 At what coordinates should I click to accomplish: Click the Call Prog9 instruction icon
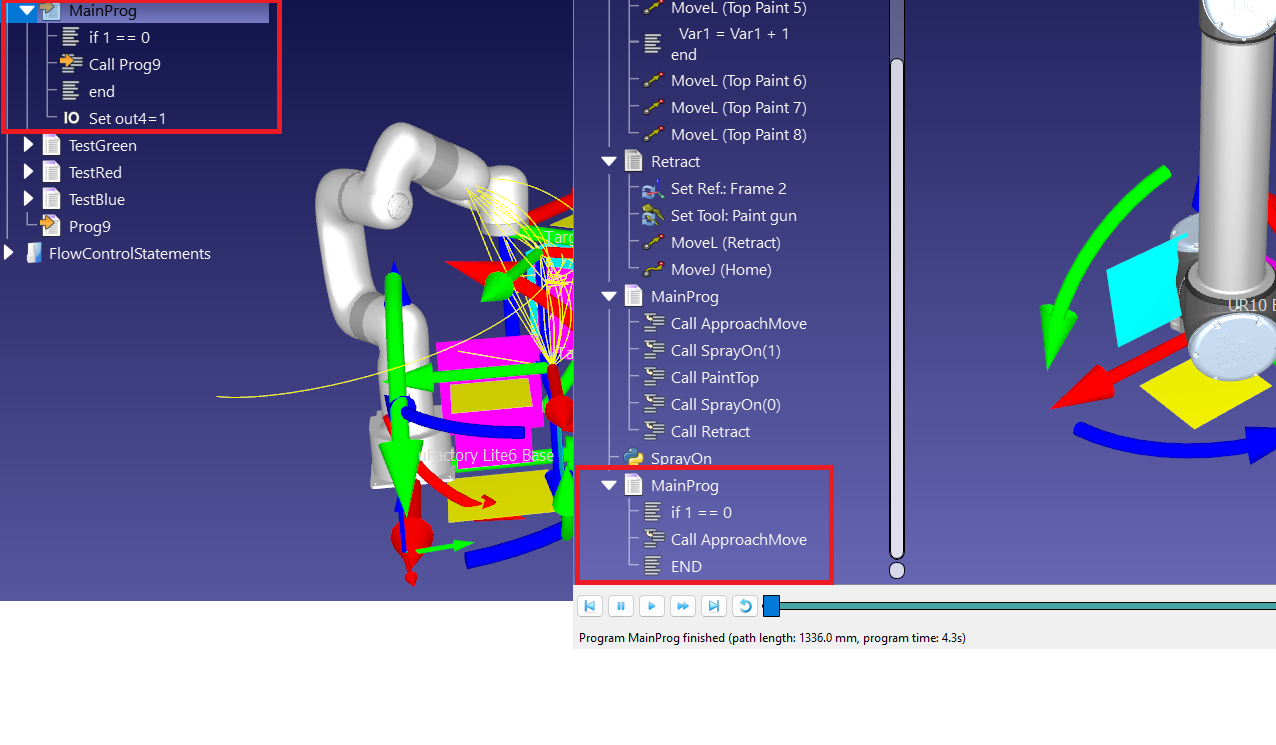71,64
